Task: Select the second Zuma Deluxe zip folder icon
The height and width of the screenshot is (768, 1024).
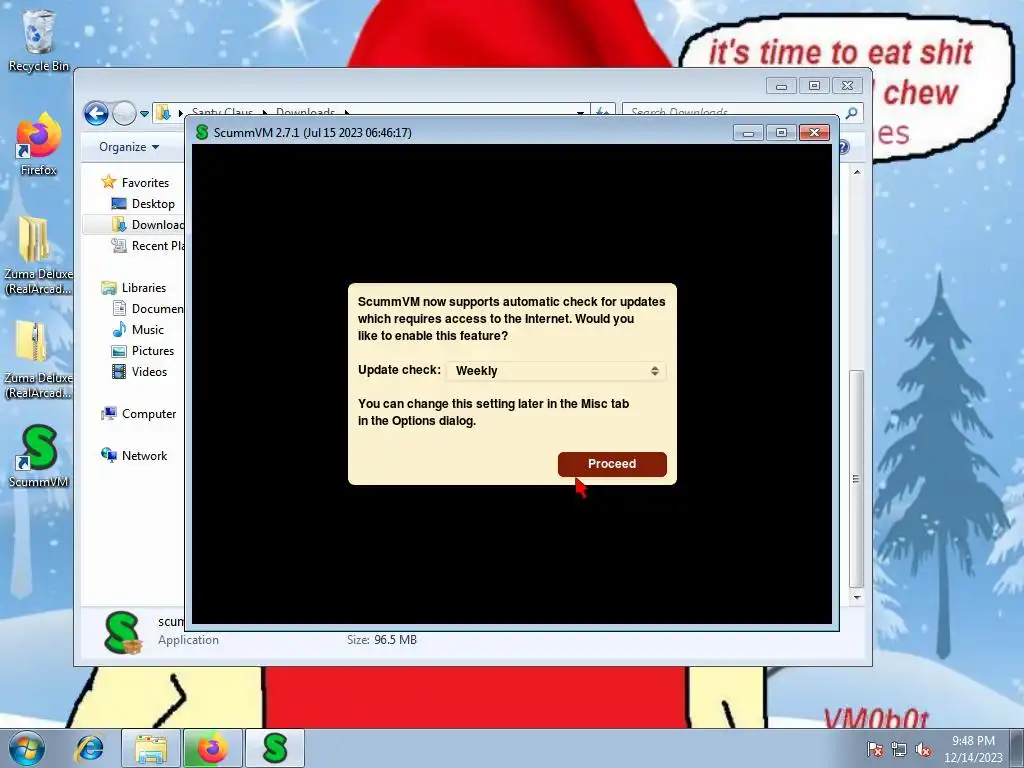Action: 39,360
